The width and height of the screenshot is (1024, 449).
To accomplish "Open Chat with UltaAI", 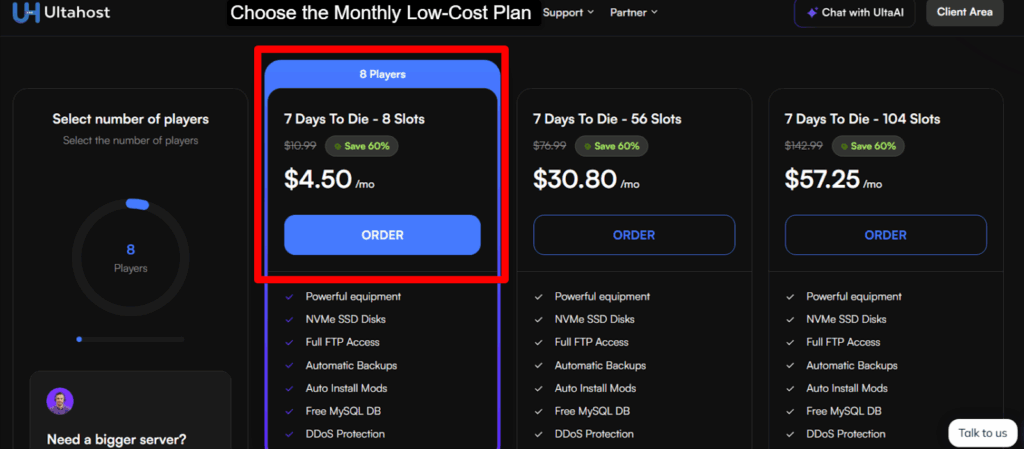I will click(x=855, y=13).
